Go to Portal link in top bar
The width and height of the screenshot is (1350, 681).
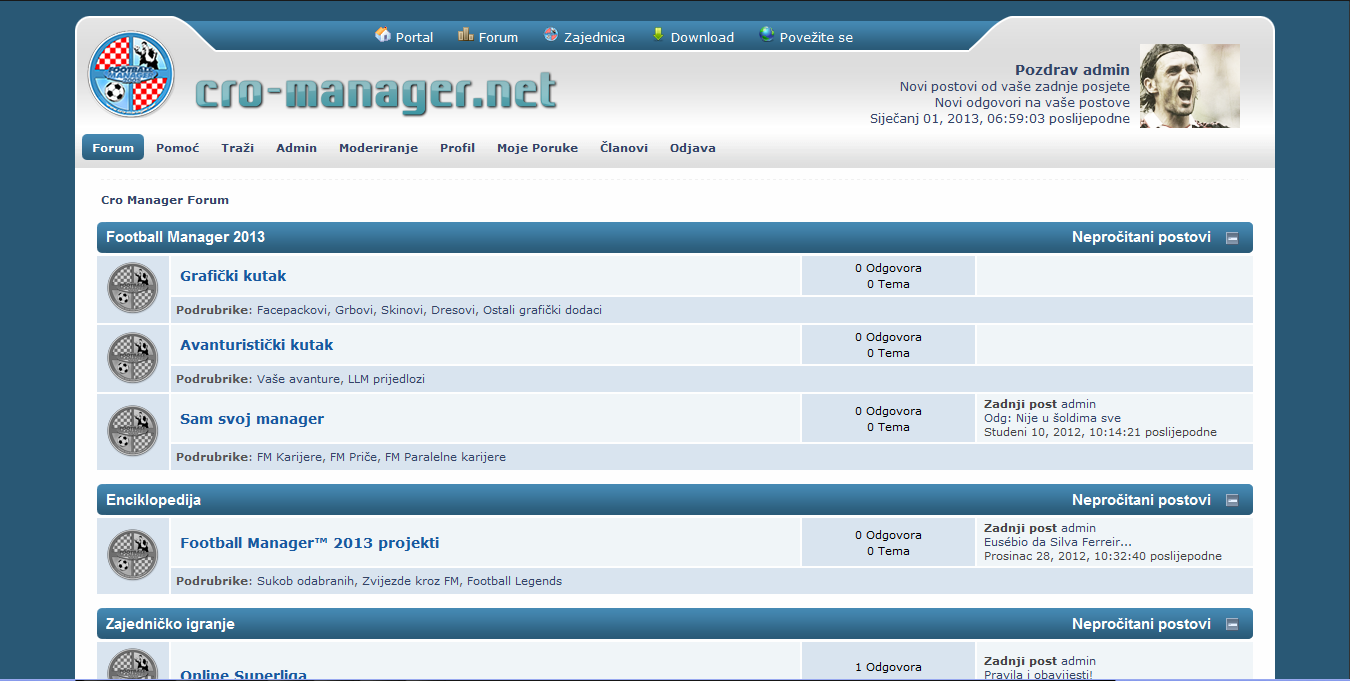[414, 37]
